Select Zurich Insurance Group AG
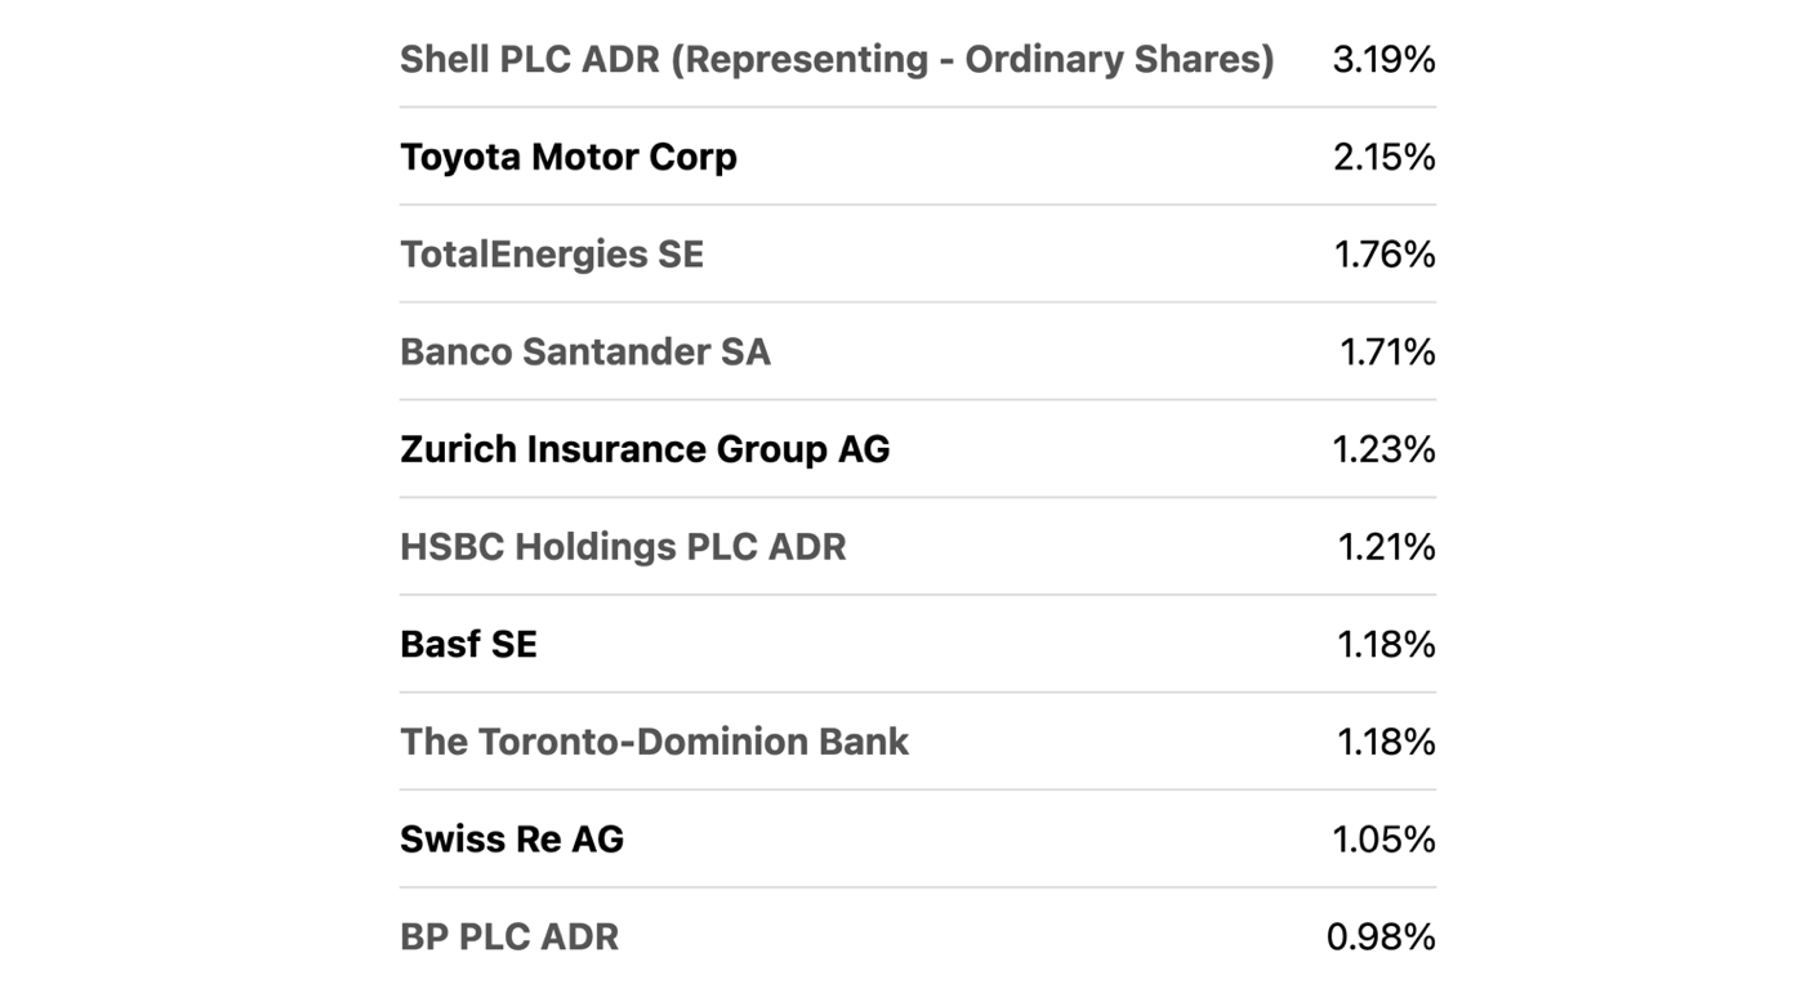 (644, 449)
